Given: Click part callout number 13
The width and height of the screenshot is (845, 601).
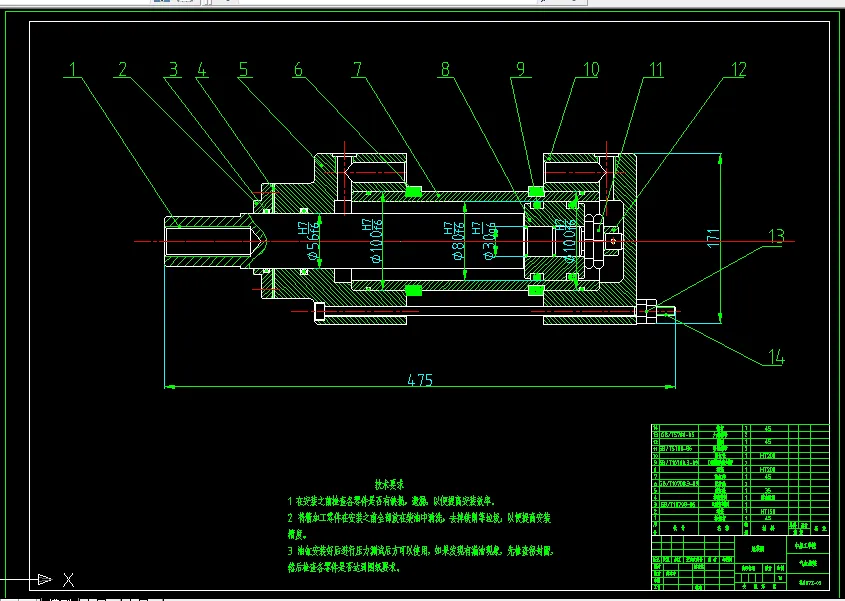Looking at the screenshot, I should coord(776,236).
